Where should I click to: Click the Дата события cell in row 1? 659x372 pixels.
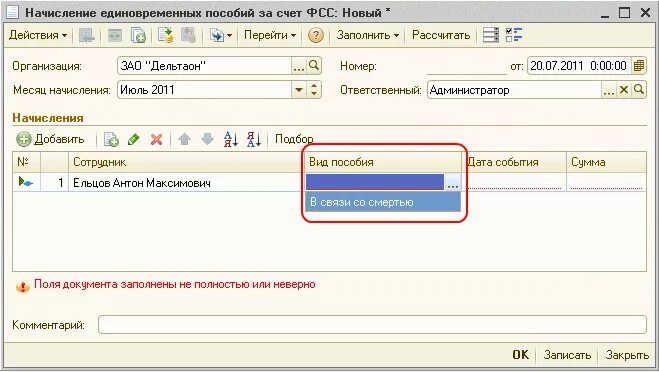(x=514, y=183)
